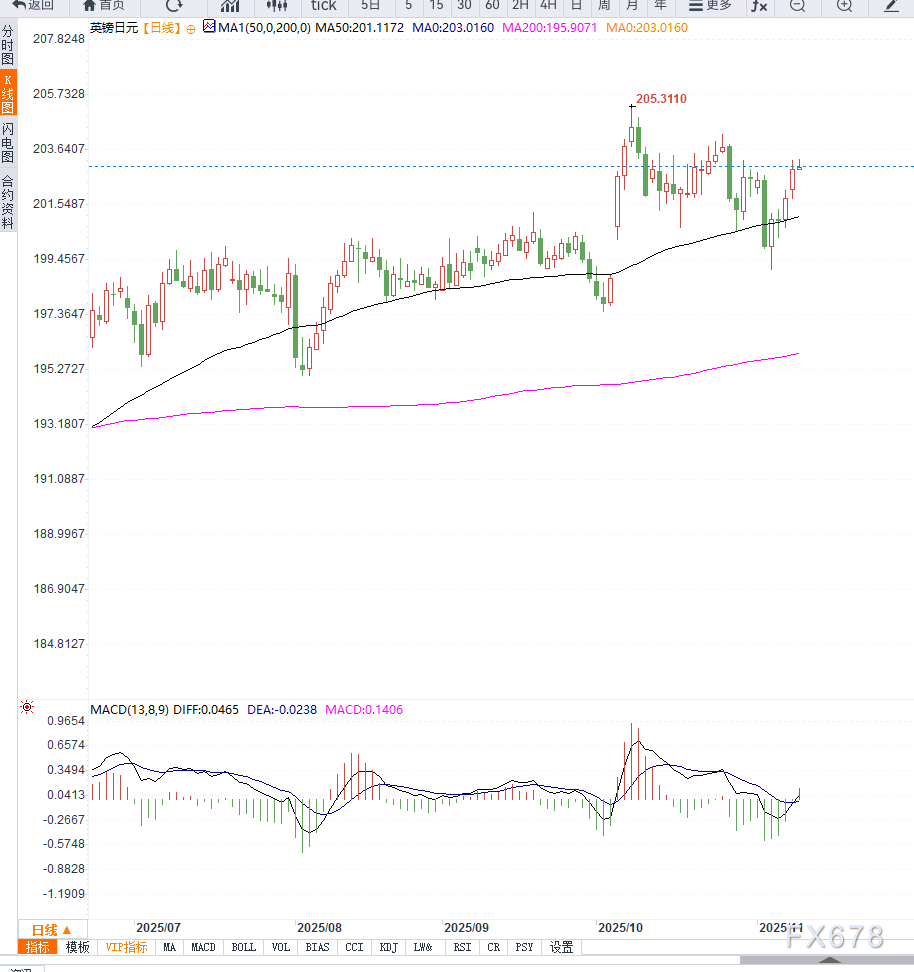
Task: Switch to 分时图 view in sidebar
Action: tap(8, 46)
